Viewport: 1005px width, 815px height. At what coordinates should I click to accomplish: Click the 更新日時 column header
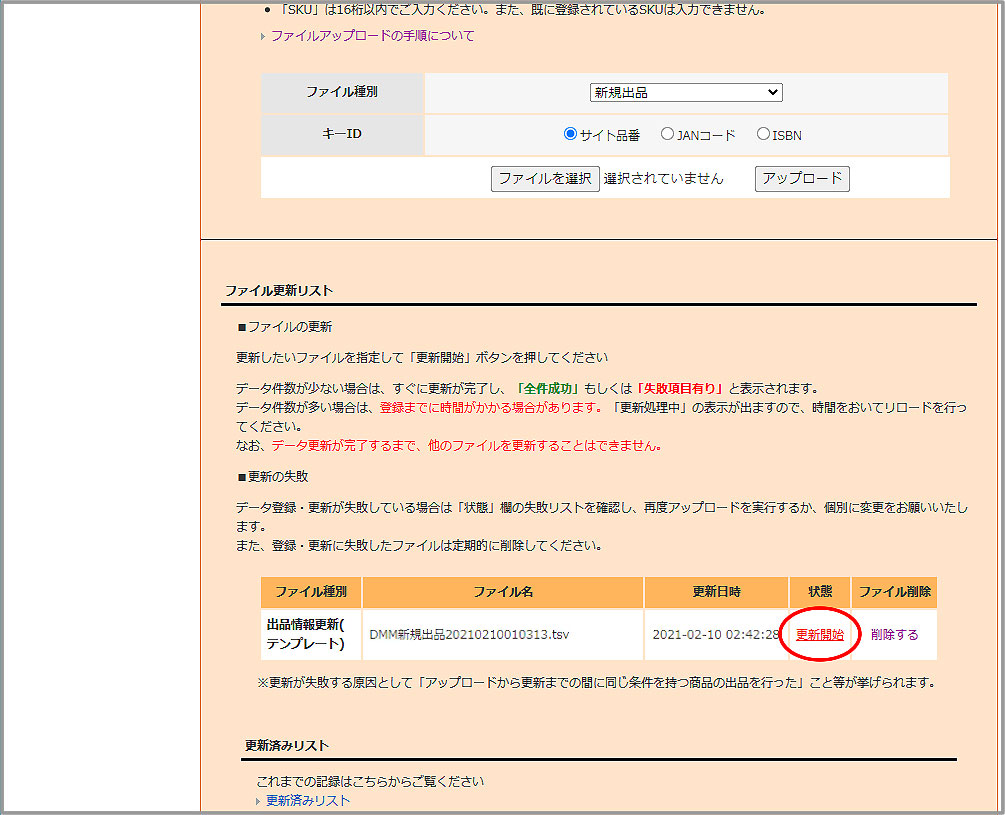coord(717,592)
